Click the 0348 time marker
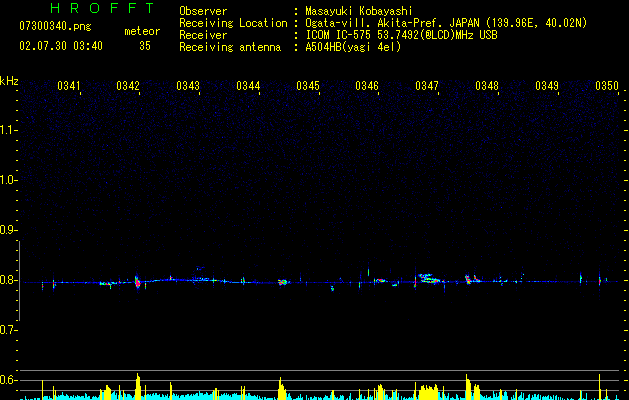Screen dimensions: 629x400 pyautogui.click(x=487, y=86)
